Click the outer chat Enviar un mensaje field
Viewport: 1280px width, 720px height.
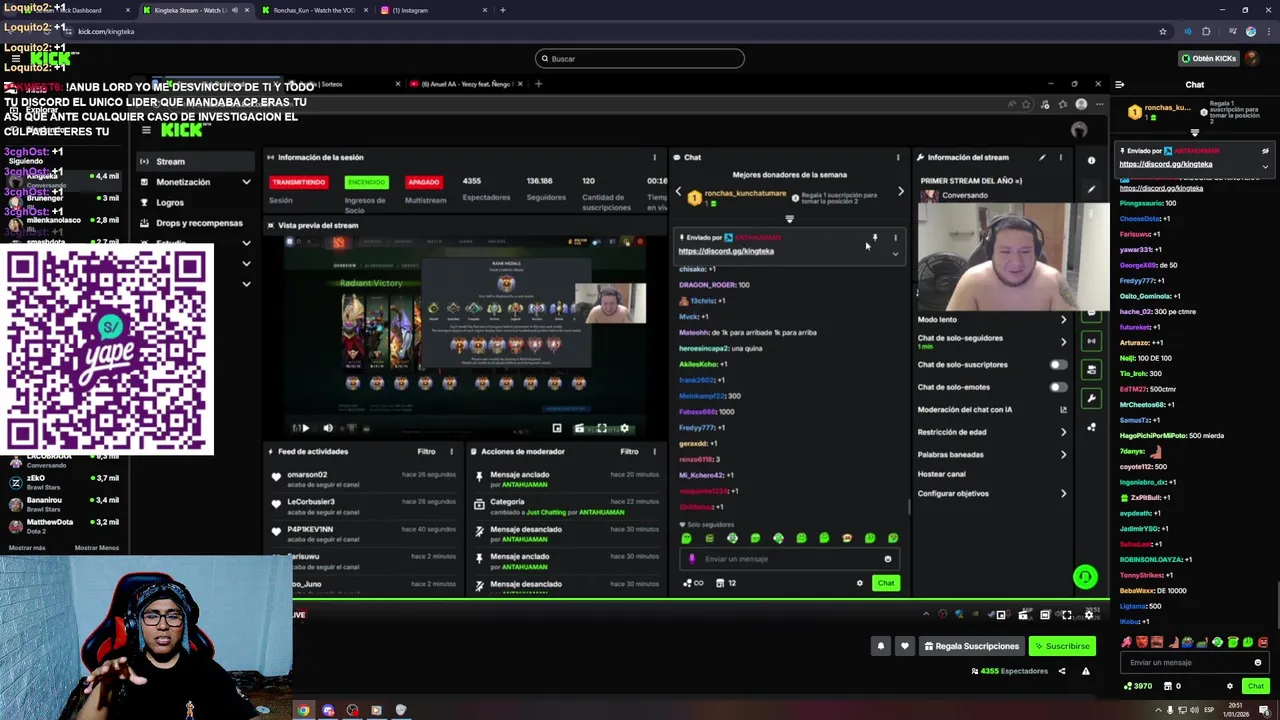pyautogui.click(x=1195, y=662)
